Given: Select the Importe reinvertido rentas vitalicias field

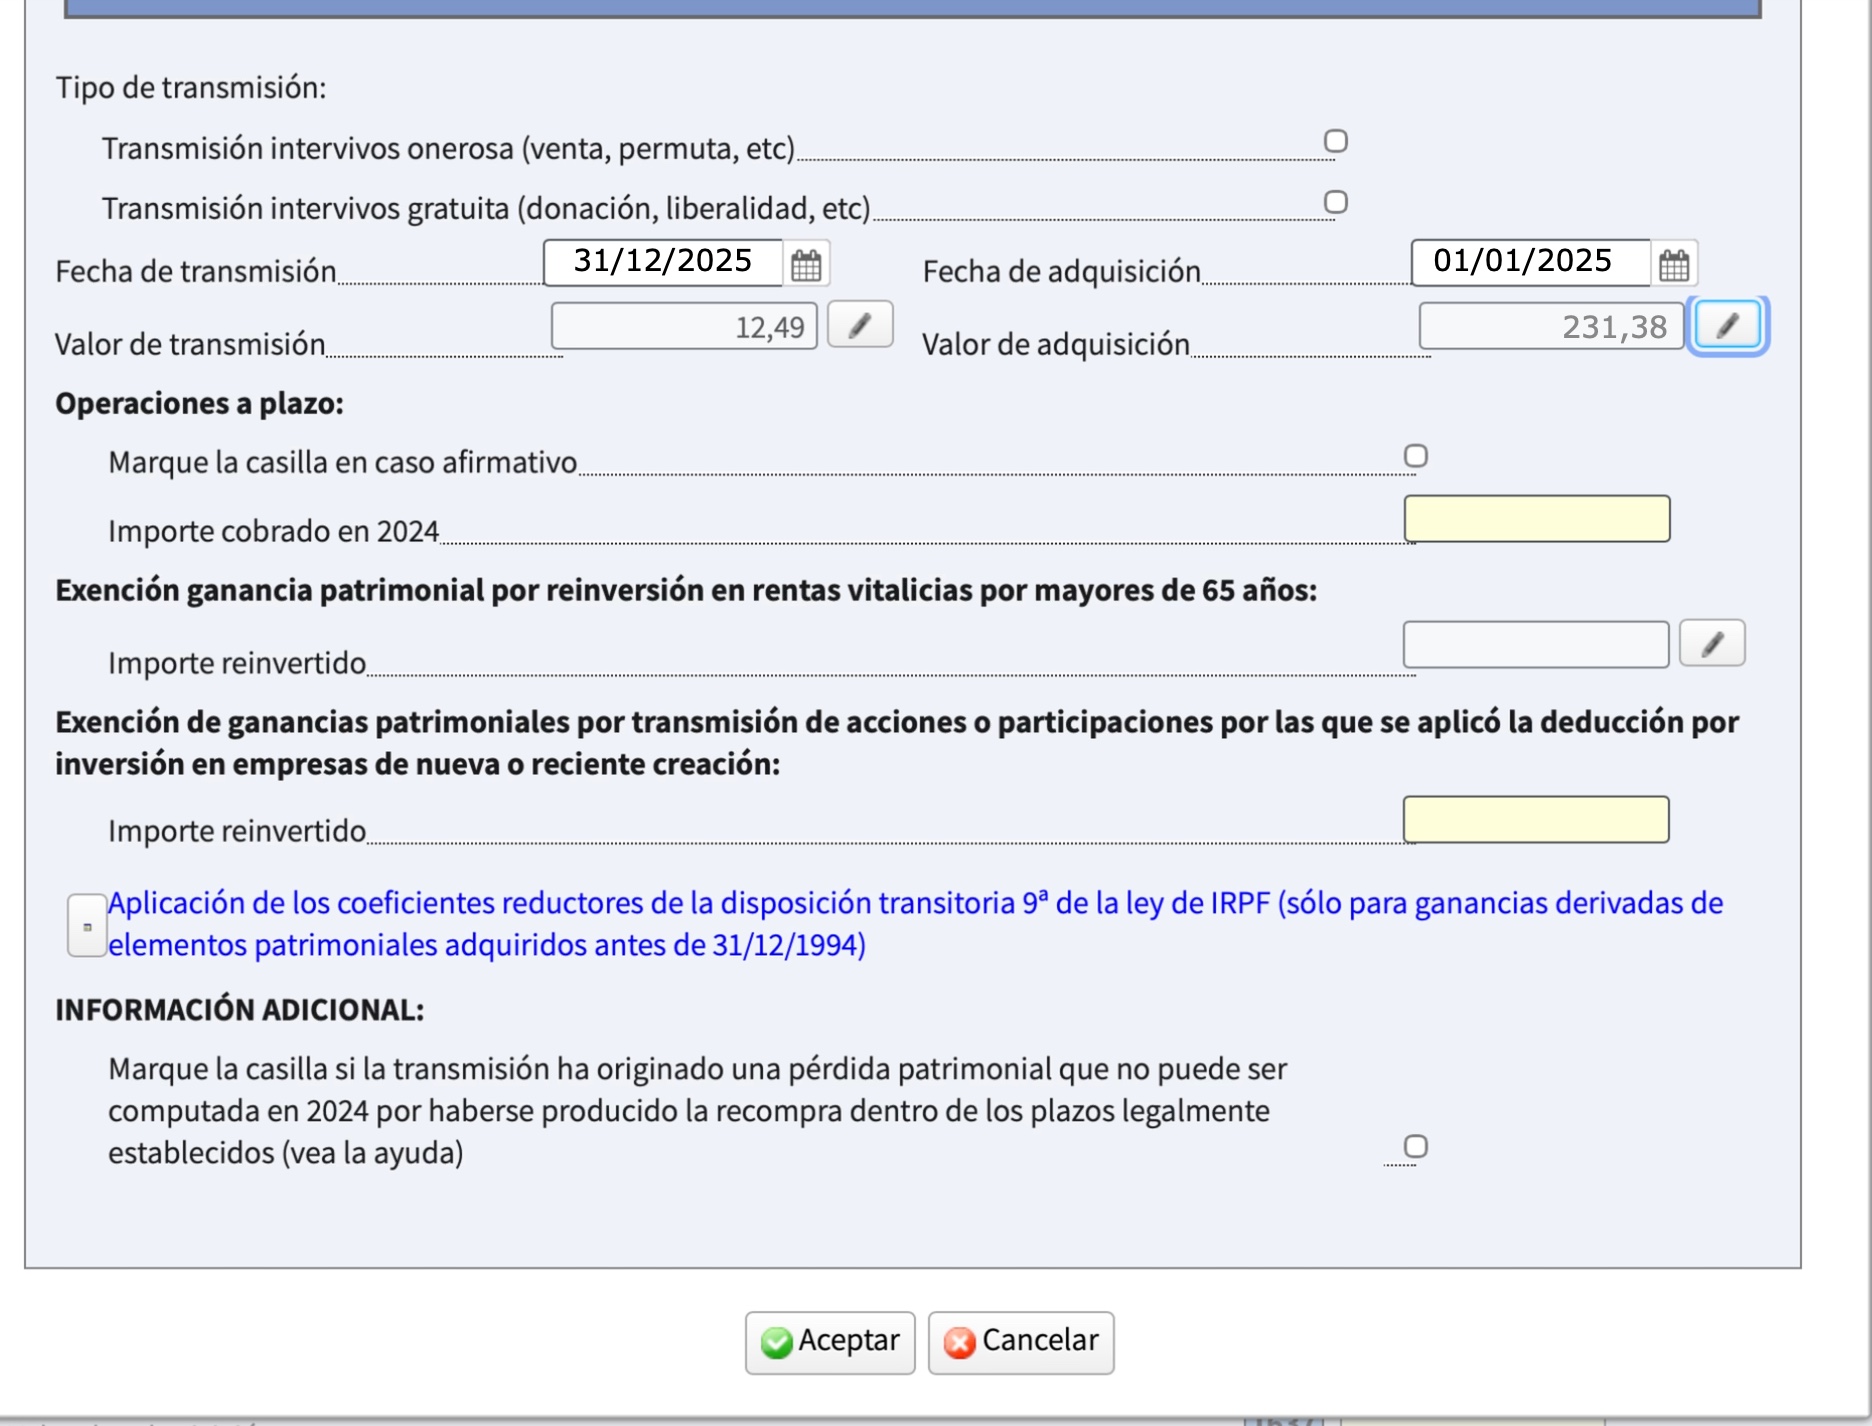Looking at the screenshot, I should pos(1537,644).
